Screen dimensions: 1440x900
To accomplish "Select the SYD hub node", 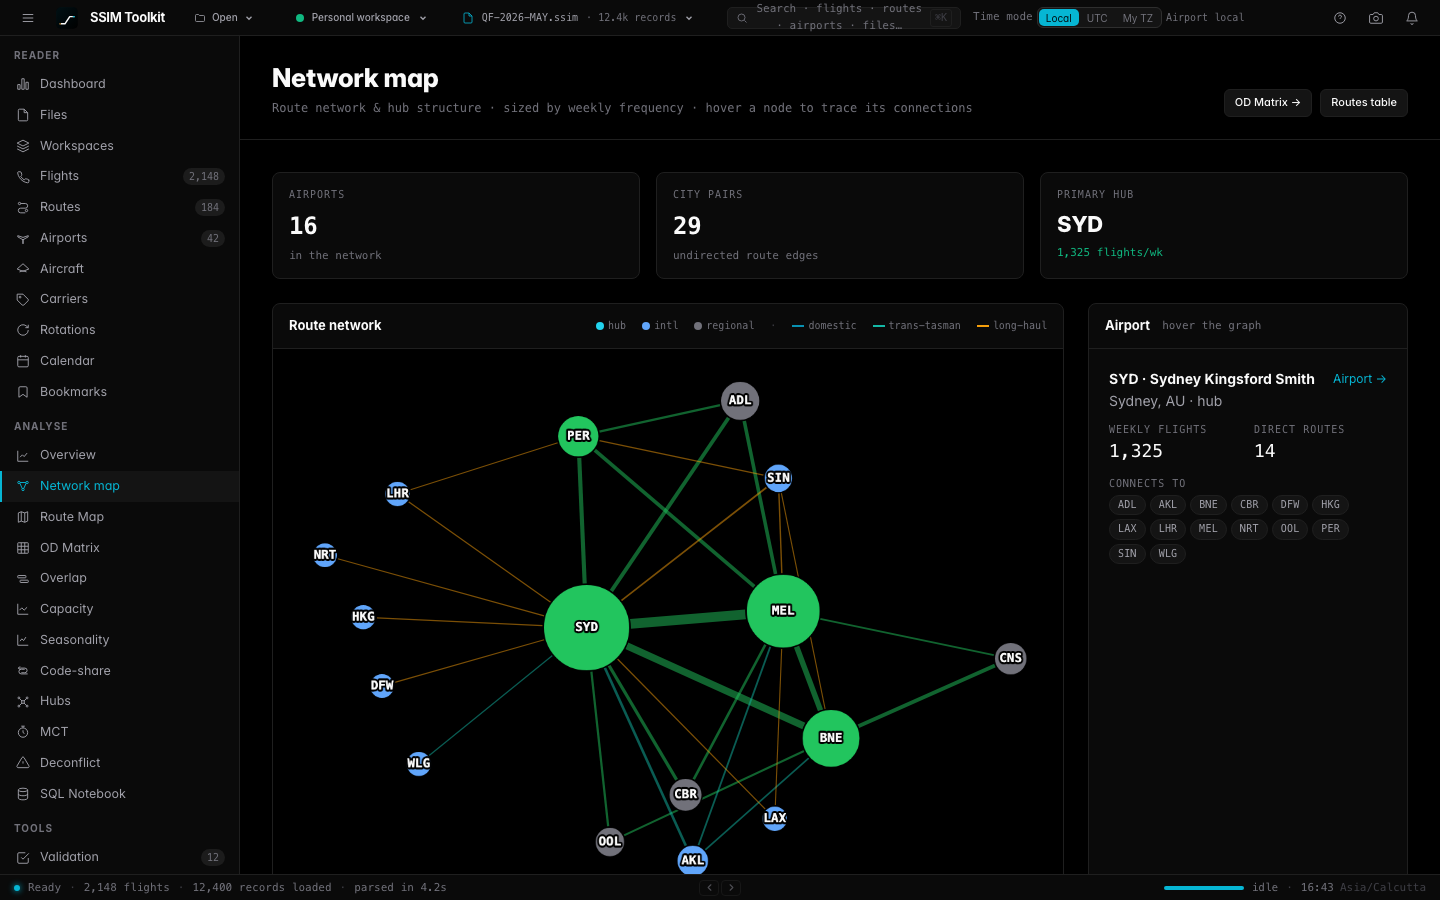I will (586, 628).
